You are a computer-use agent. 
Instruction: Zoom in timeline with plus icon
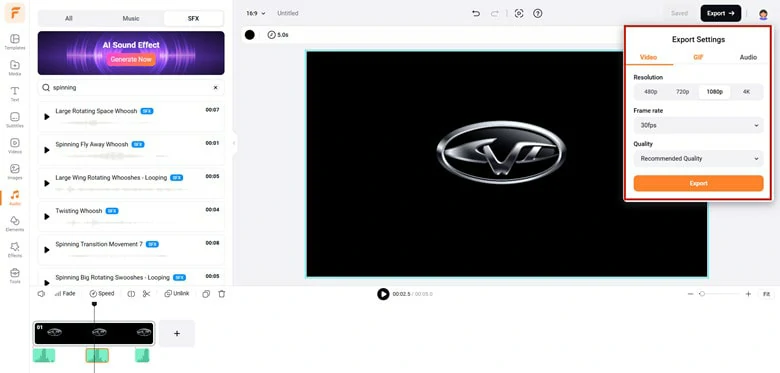coord(748,294)
